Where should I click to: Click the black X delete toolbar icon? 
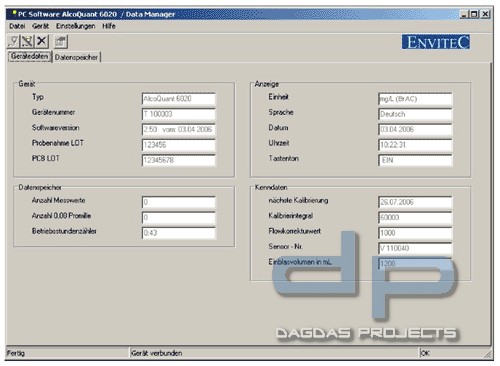click(x=42, y=41)
